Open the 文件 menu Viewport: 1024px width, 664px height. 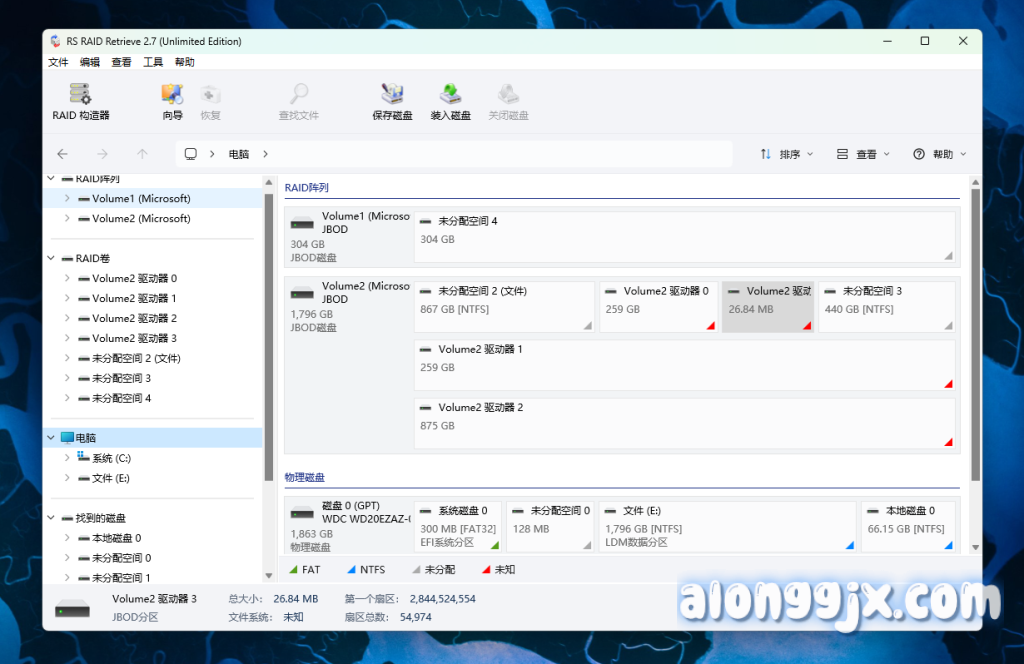(58, 62)
